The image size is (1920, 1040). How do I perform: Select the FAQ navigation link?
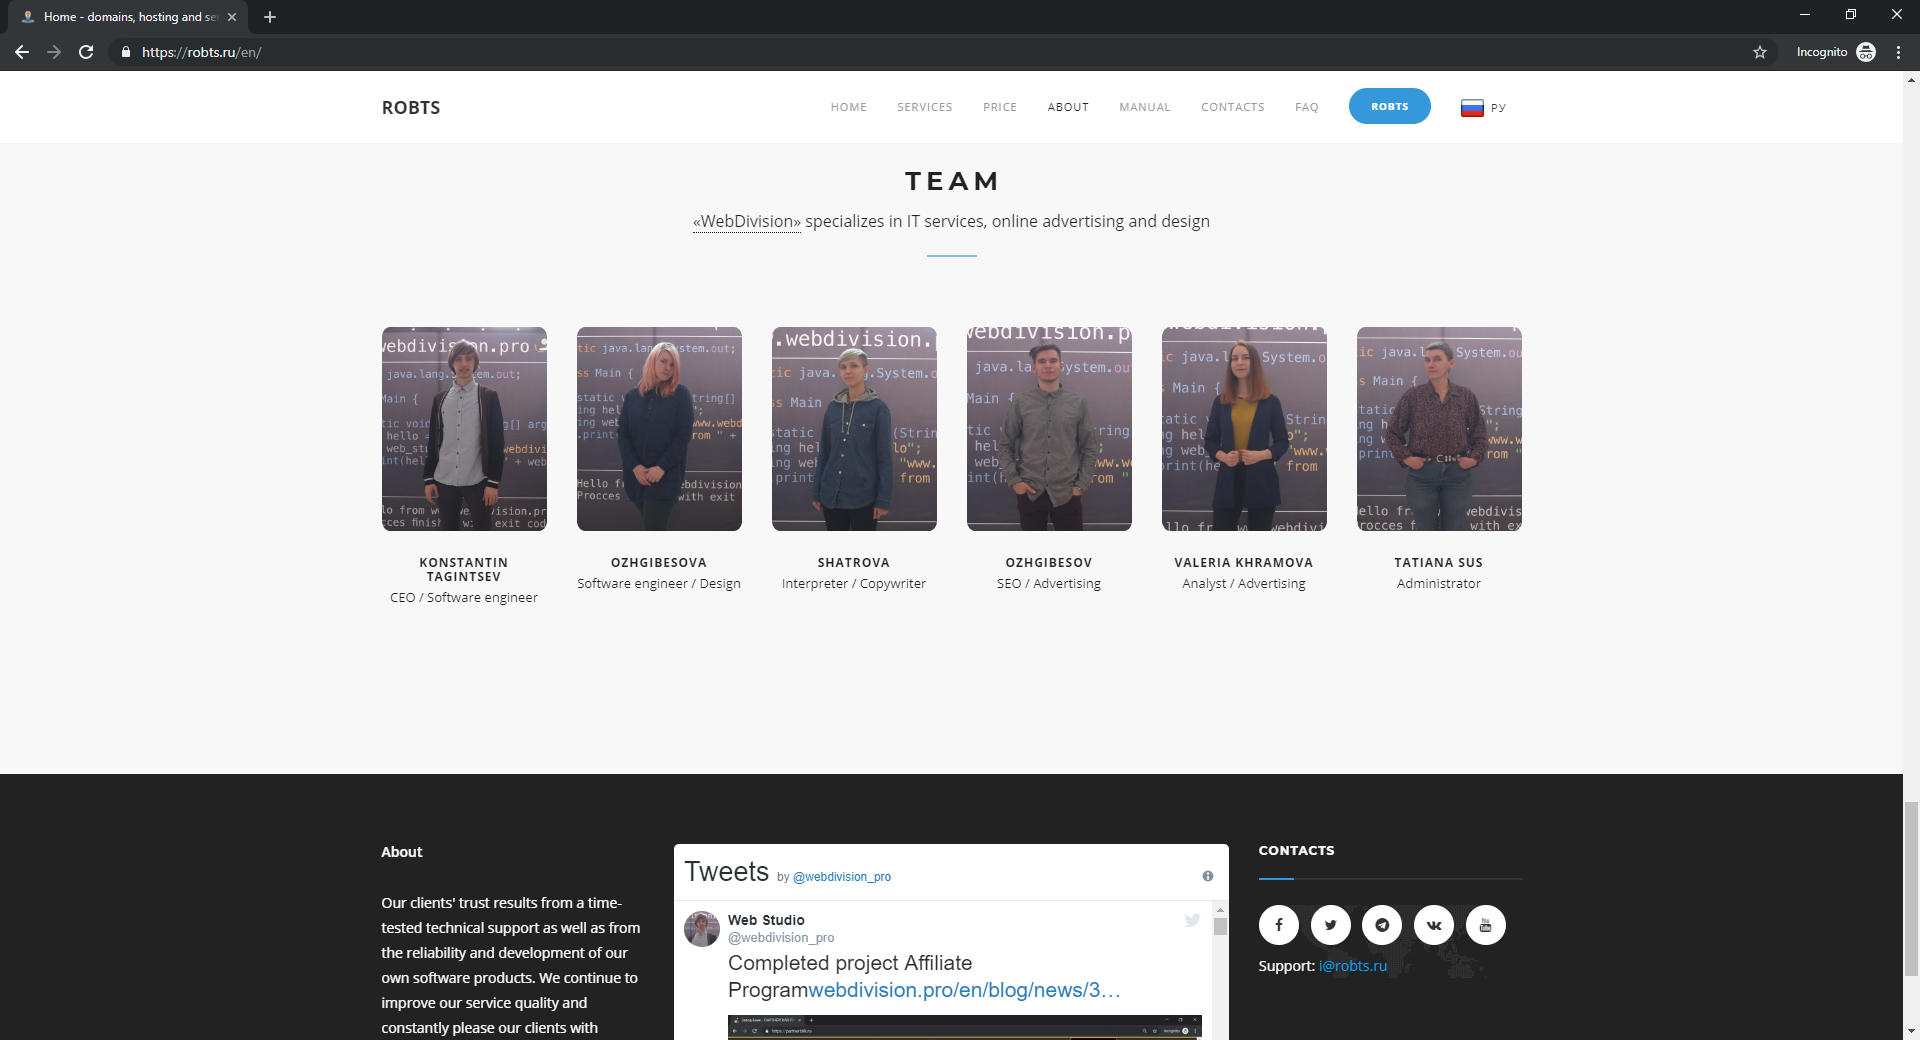click(1306, 107)
